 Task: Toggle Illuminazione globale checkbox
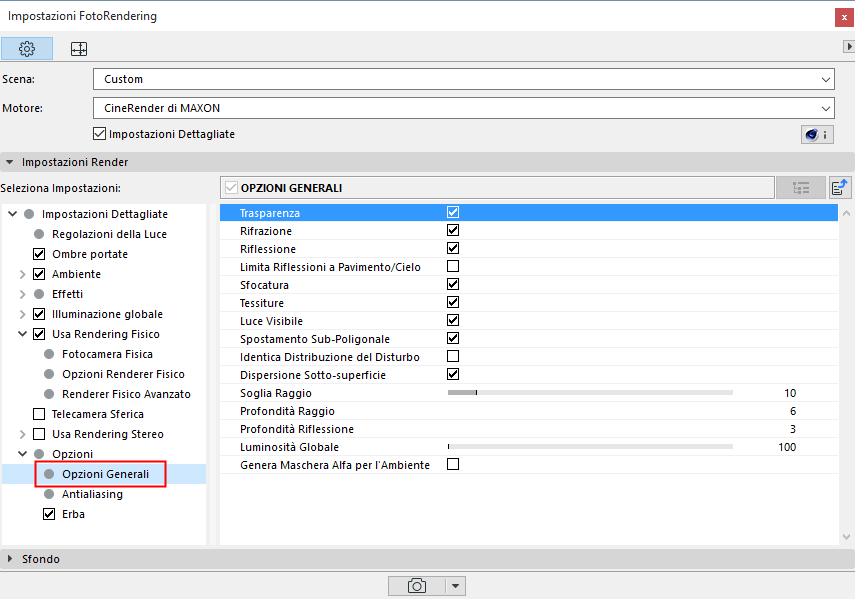[x=39, y=314]
